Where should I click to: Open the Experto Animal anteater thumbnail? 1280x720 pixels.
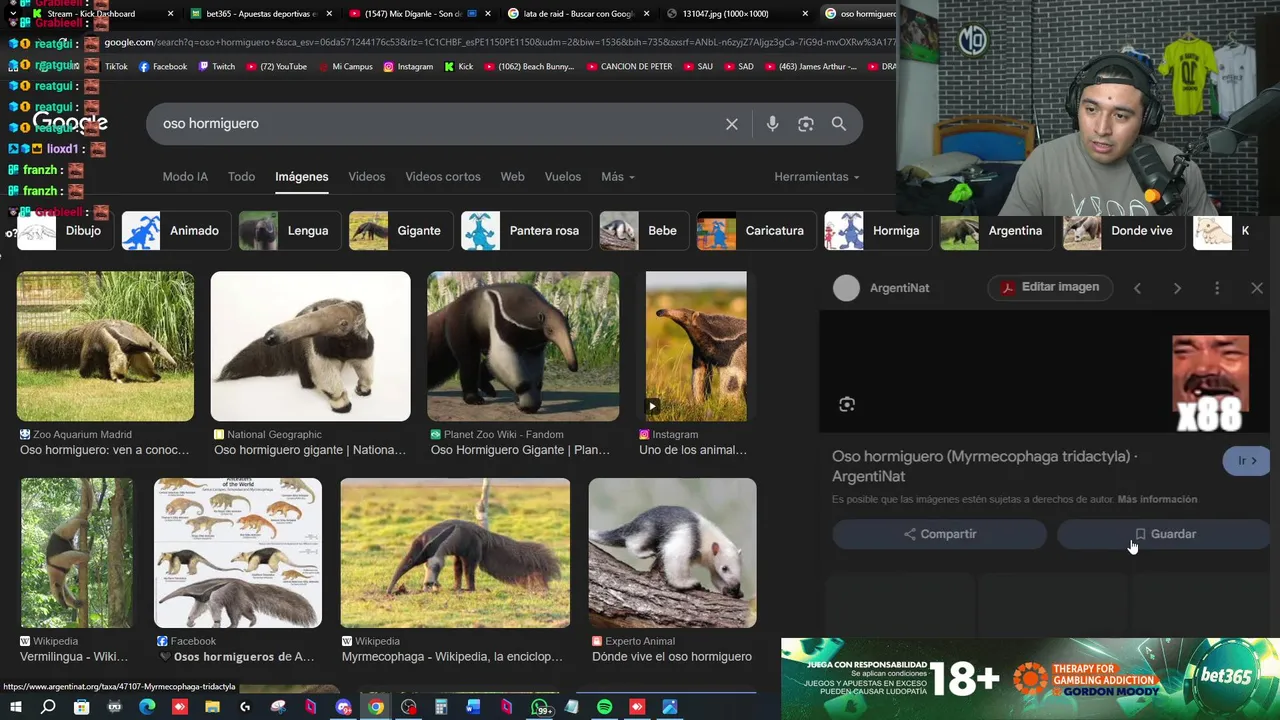click(672, 553)
